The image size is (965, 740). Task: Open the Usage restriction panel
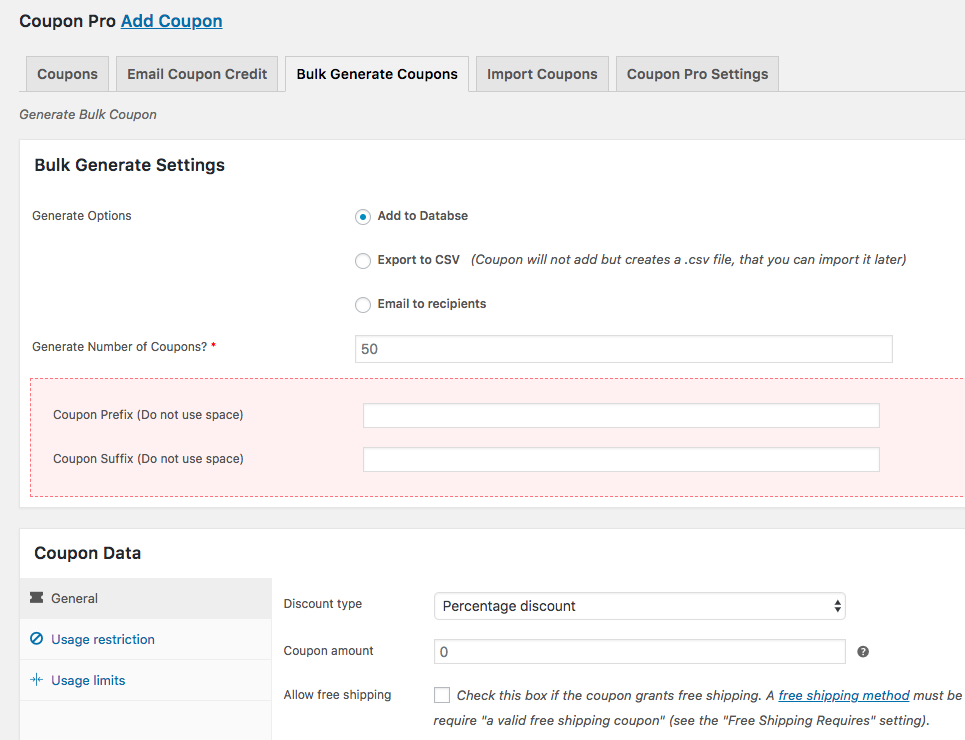click(x=101, y=639)
